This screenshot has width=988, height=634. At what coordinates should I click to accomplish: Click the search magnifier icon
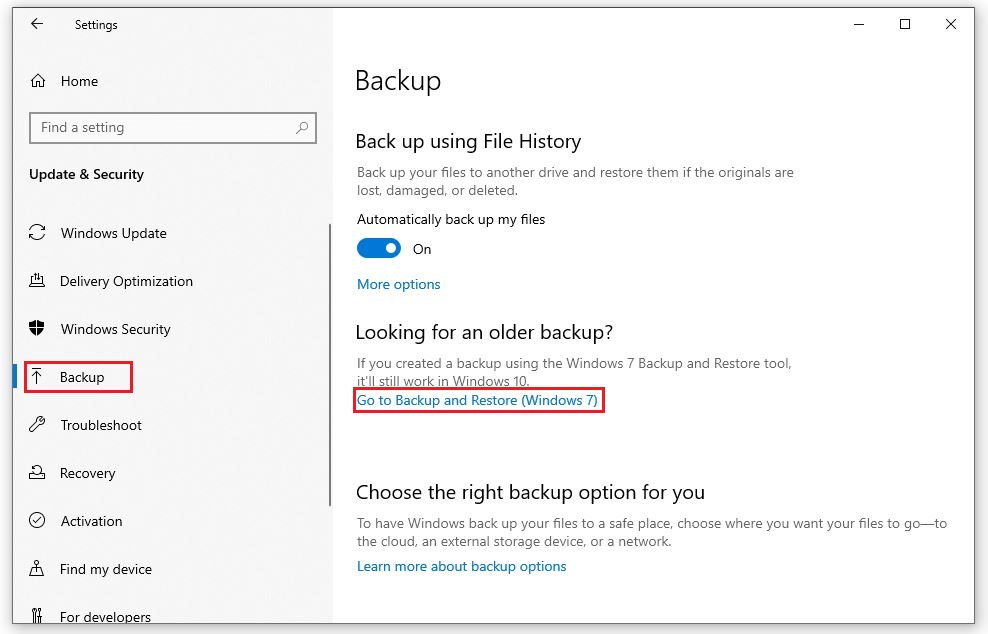[302, 127]
